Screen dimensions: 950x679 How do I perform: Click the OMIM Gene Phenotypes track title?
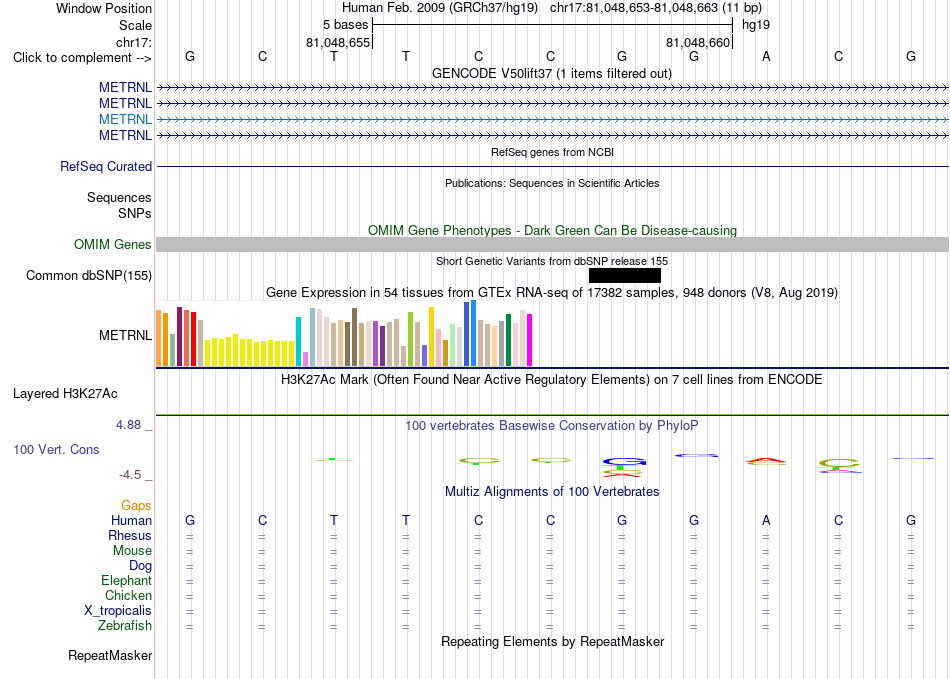553,230
